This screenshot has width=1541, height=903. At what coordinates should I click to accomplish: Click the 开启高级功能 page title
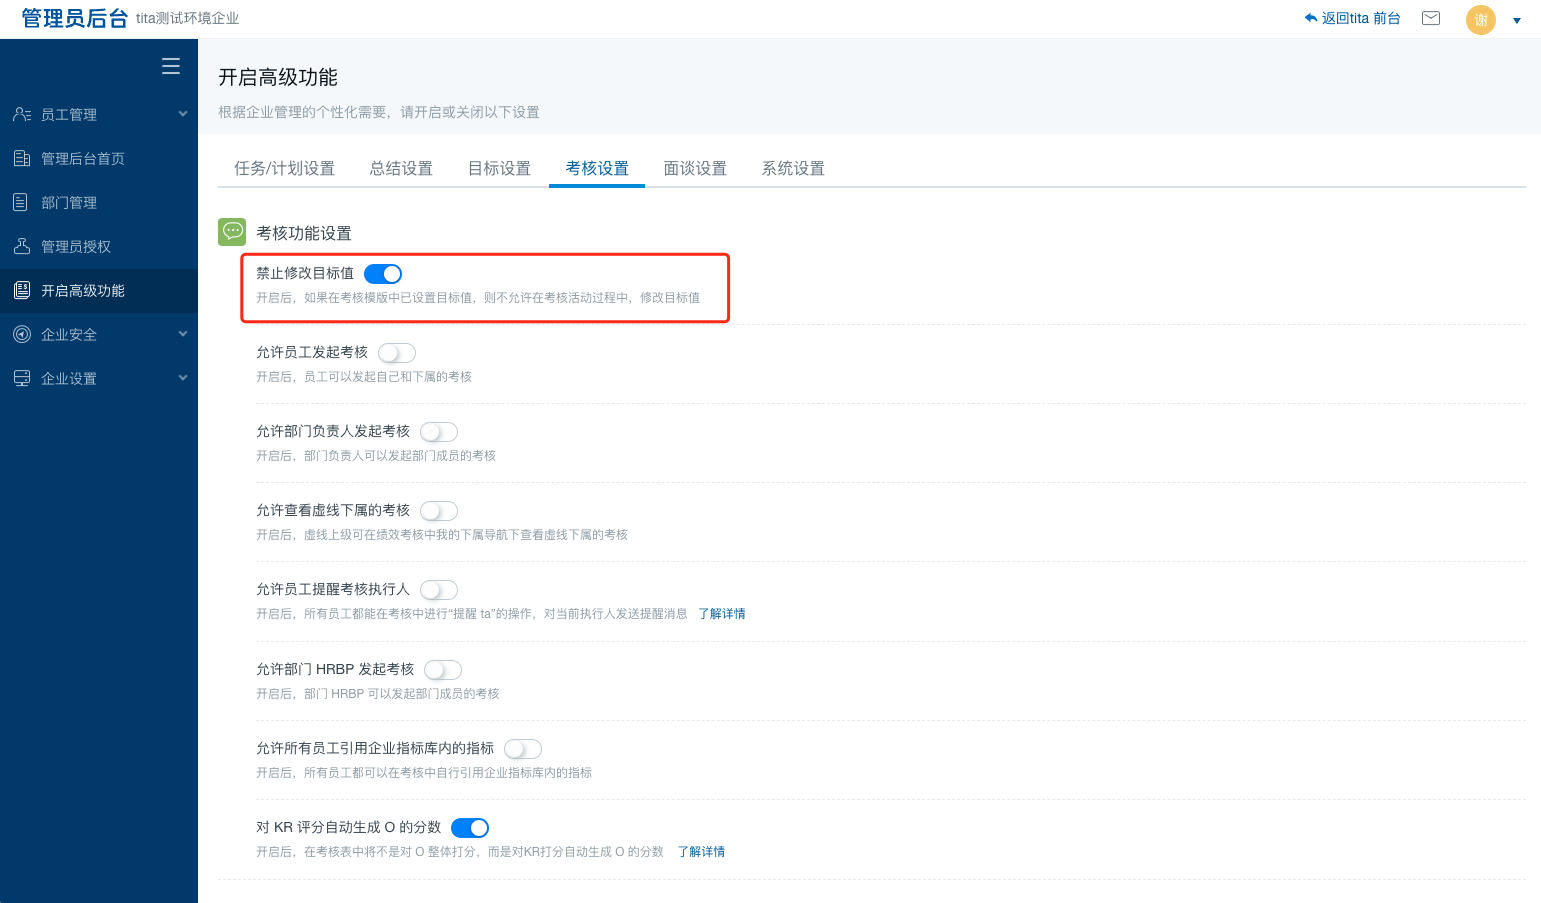pyautogui.click(x=278, y=77)
